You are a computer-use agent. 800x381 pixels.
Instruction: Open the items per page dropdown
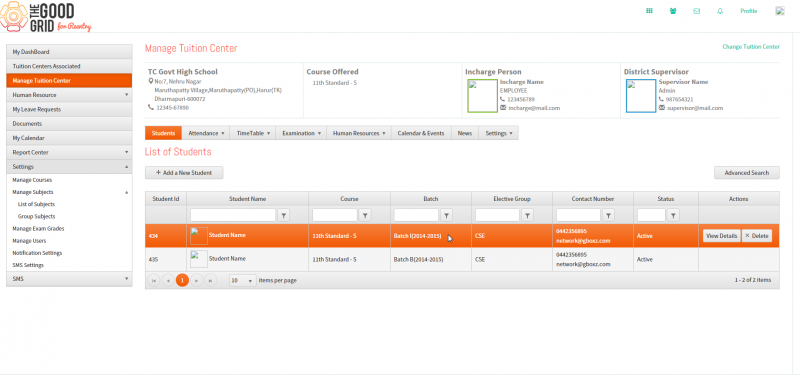[x=242, y=281]
